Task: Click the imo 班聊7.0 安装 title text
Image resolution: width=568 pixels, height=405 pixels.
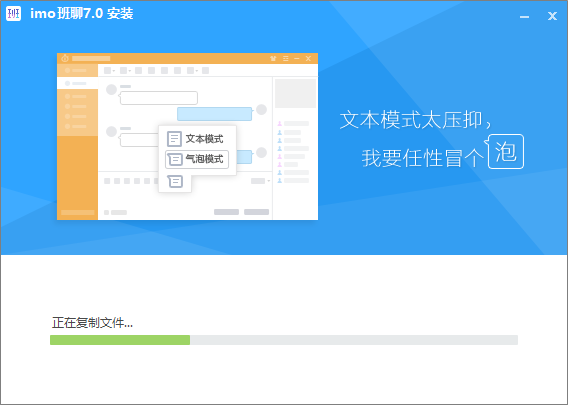Action: (82, 14)
